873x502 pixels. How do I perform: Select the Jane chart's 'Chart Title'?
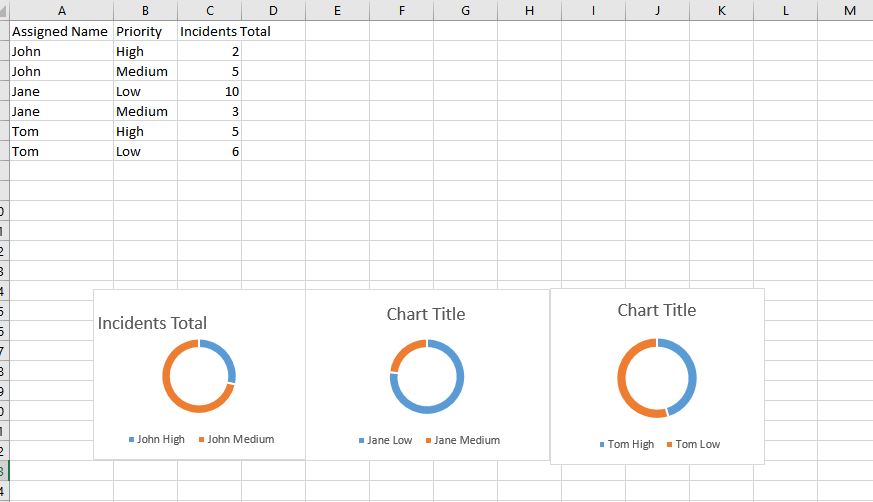pos(426,314)
